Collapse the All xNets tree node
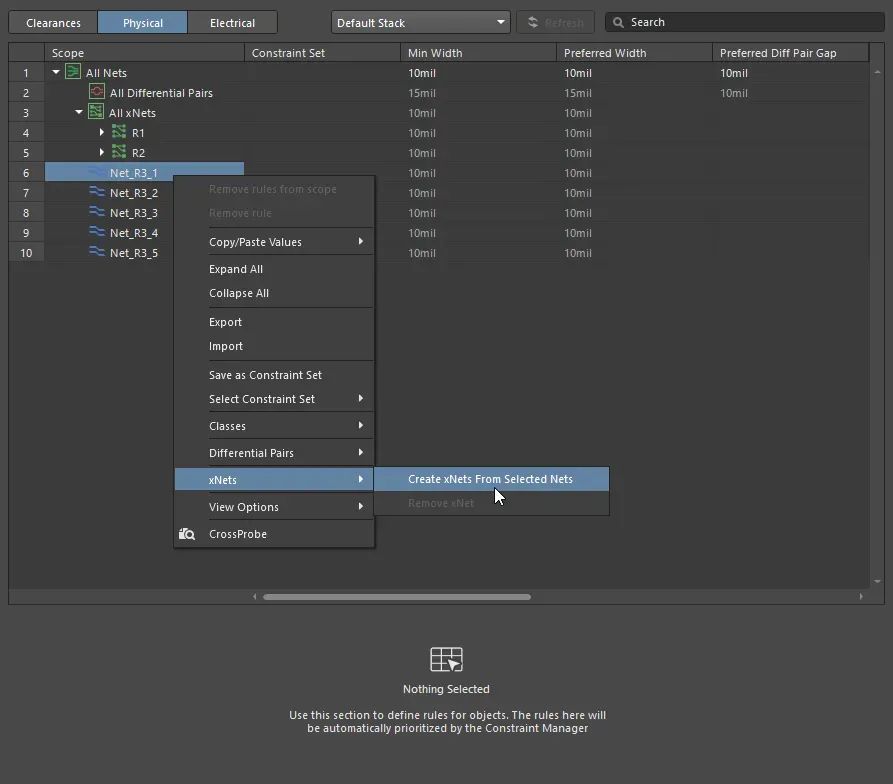 click(x=79, y=112)
